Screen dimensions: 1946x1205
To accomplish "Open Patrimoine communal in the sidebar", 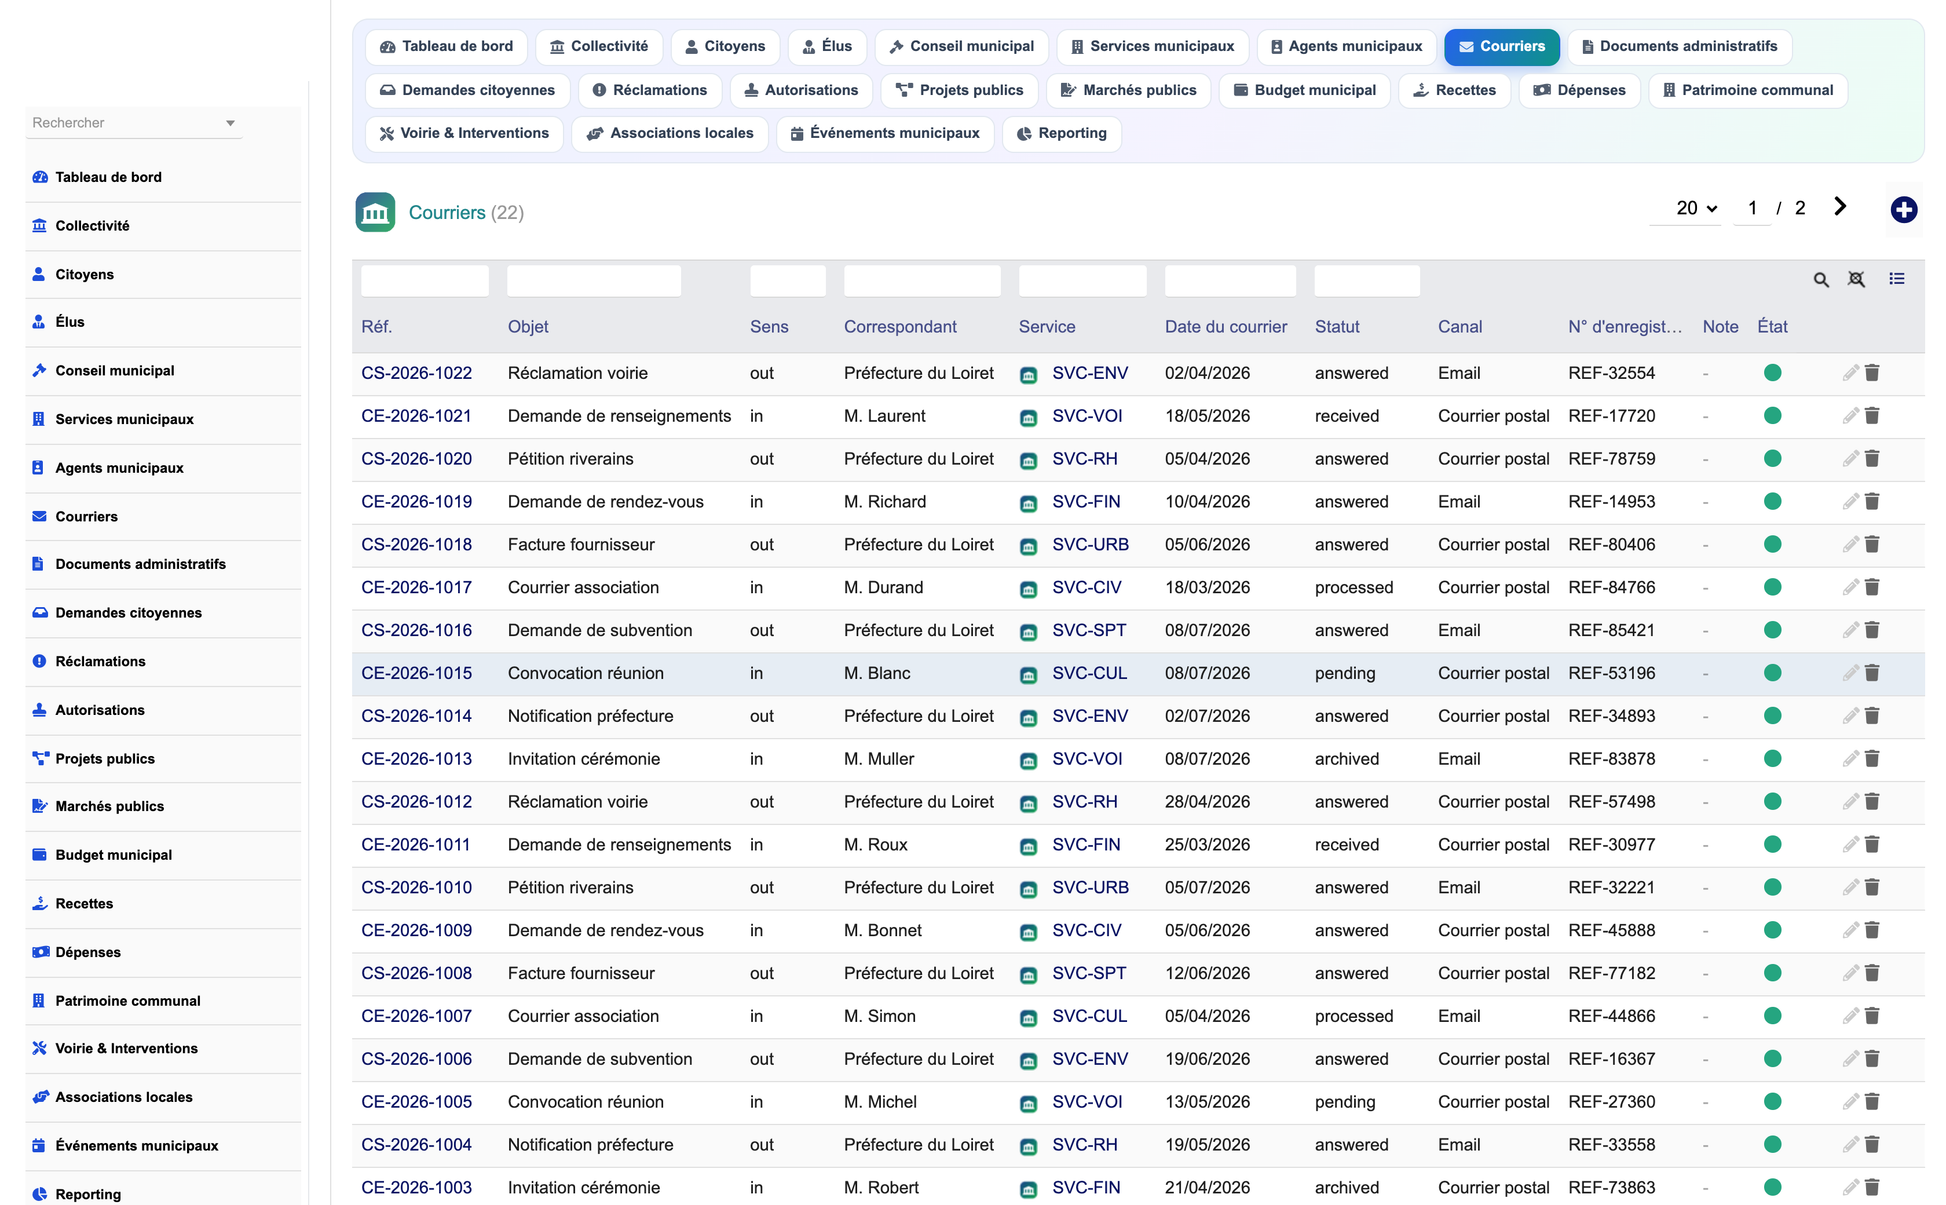I will tap(128, 1001).
